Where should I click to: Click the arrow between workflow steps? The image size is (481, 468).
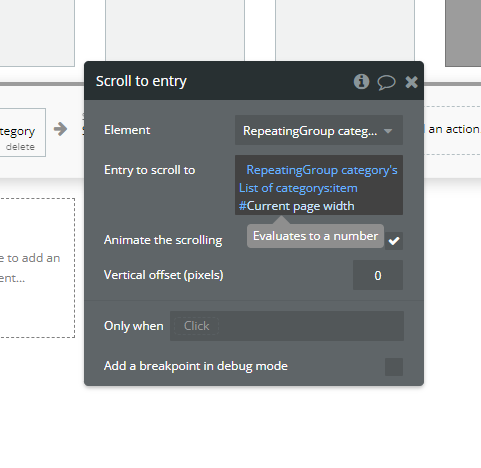click(60, 129)
